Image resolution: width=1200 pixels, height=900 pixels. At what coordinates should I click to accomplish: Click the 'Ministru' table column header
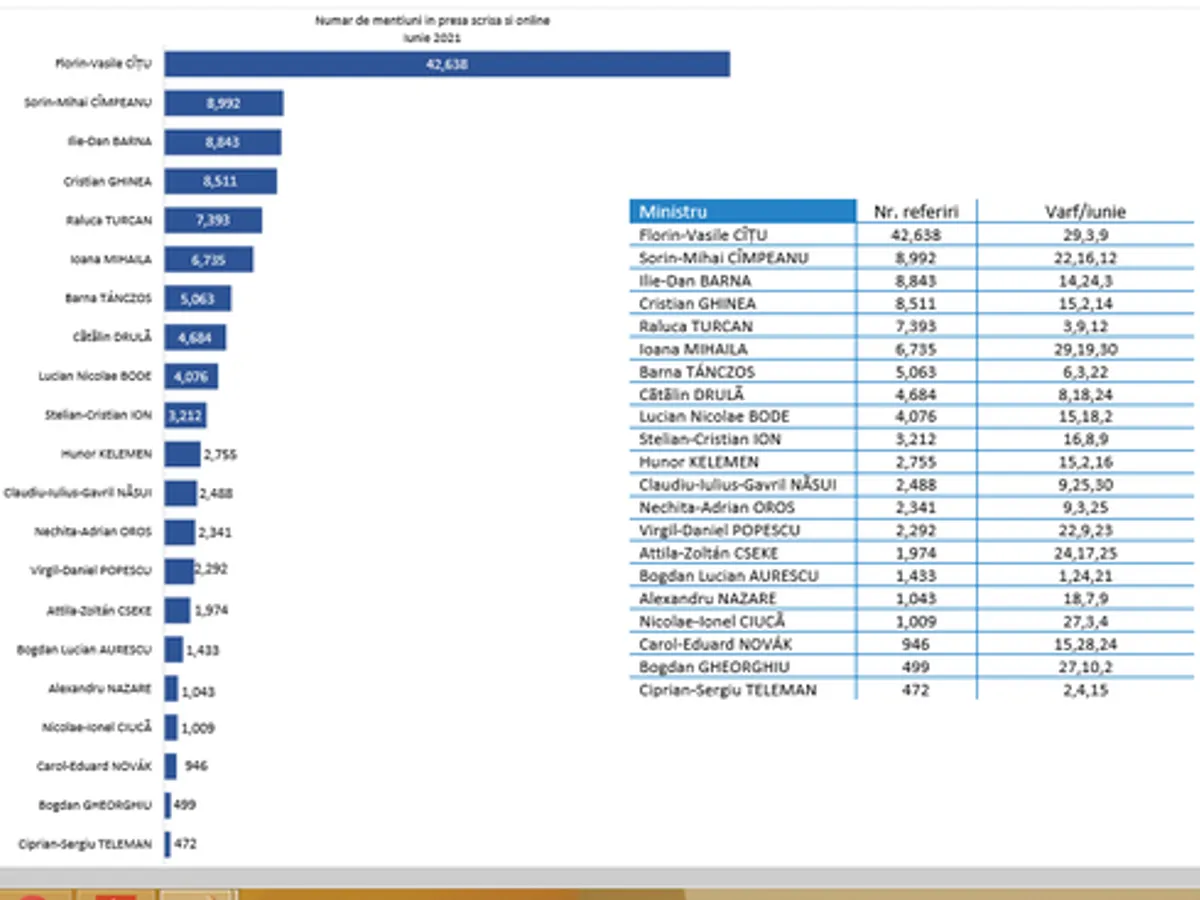click(x=742, y=211)
